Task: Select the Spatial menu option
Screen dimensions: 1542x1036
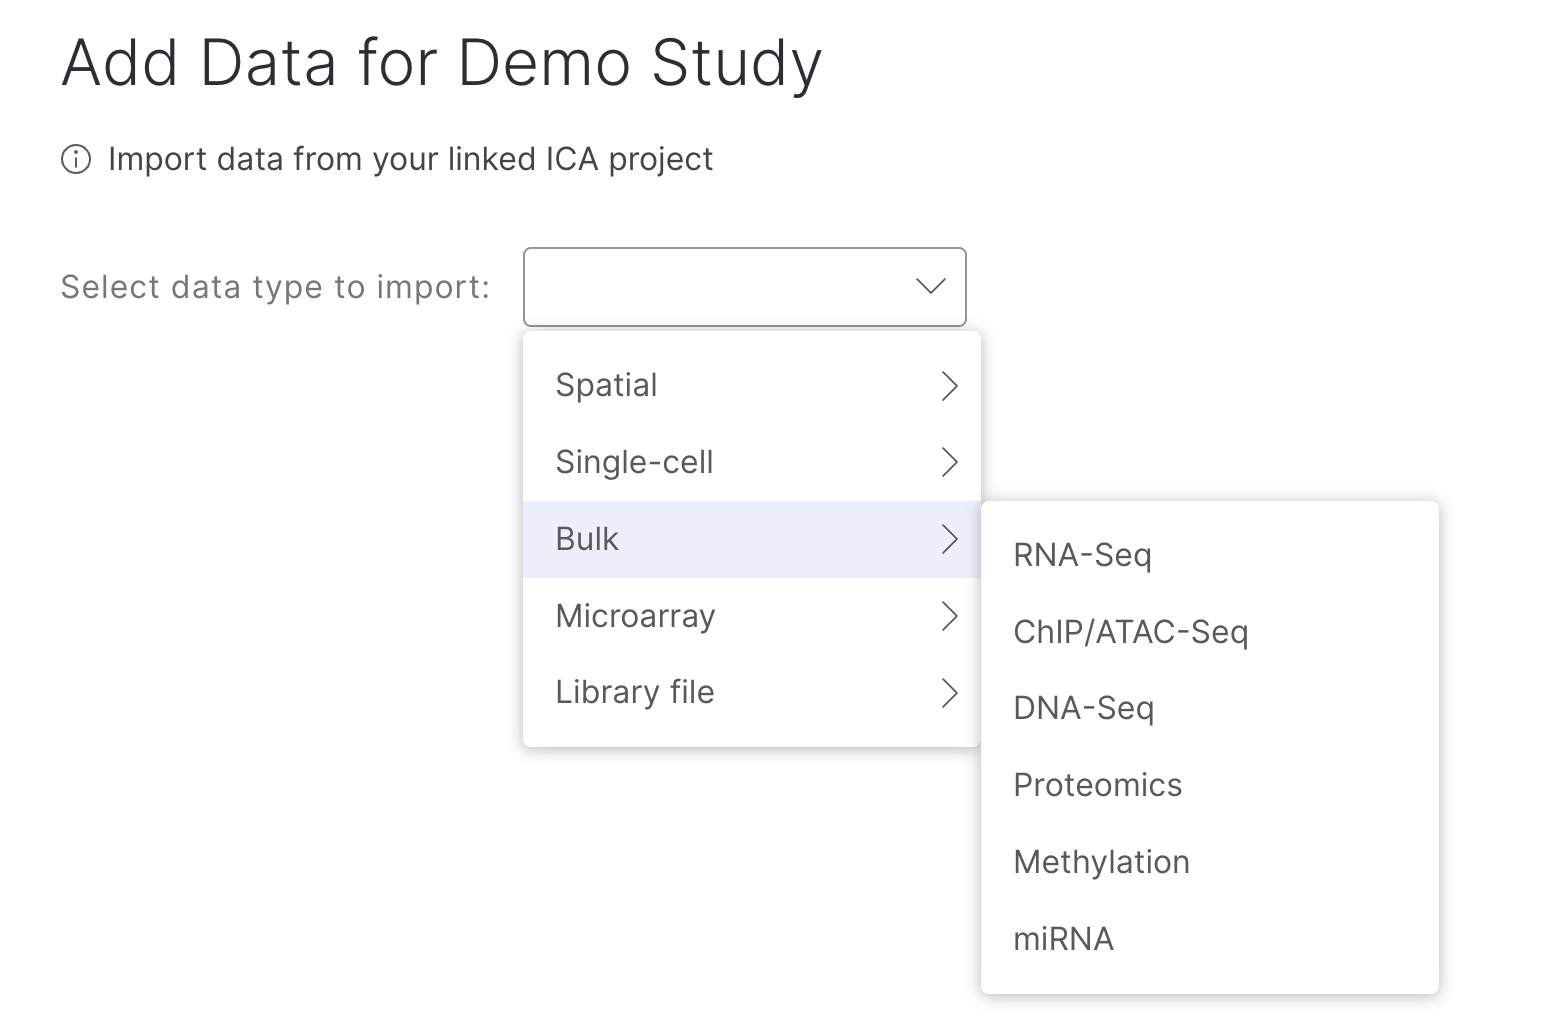Action: [x=606, y=386]
